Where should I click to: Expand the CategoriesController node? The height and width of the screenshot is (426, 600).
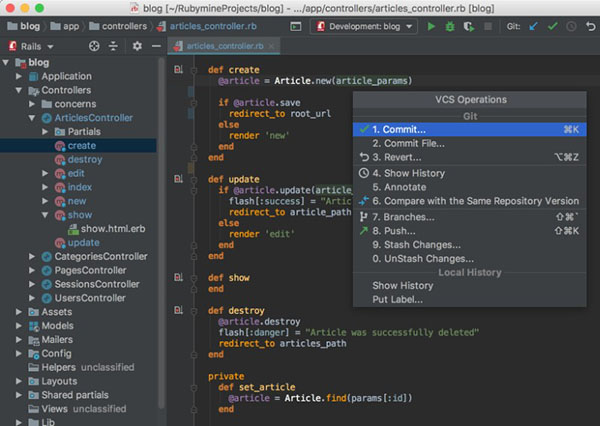click(x=32, y=256)
